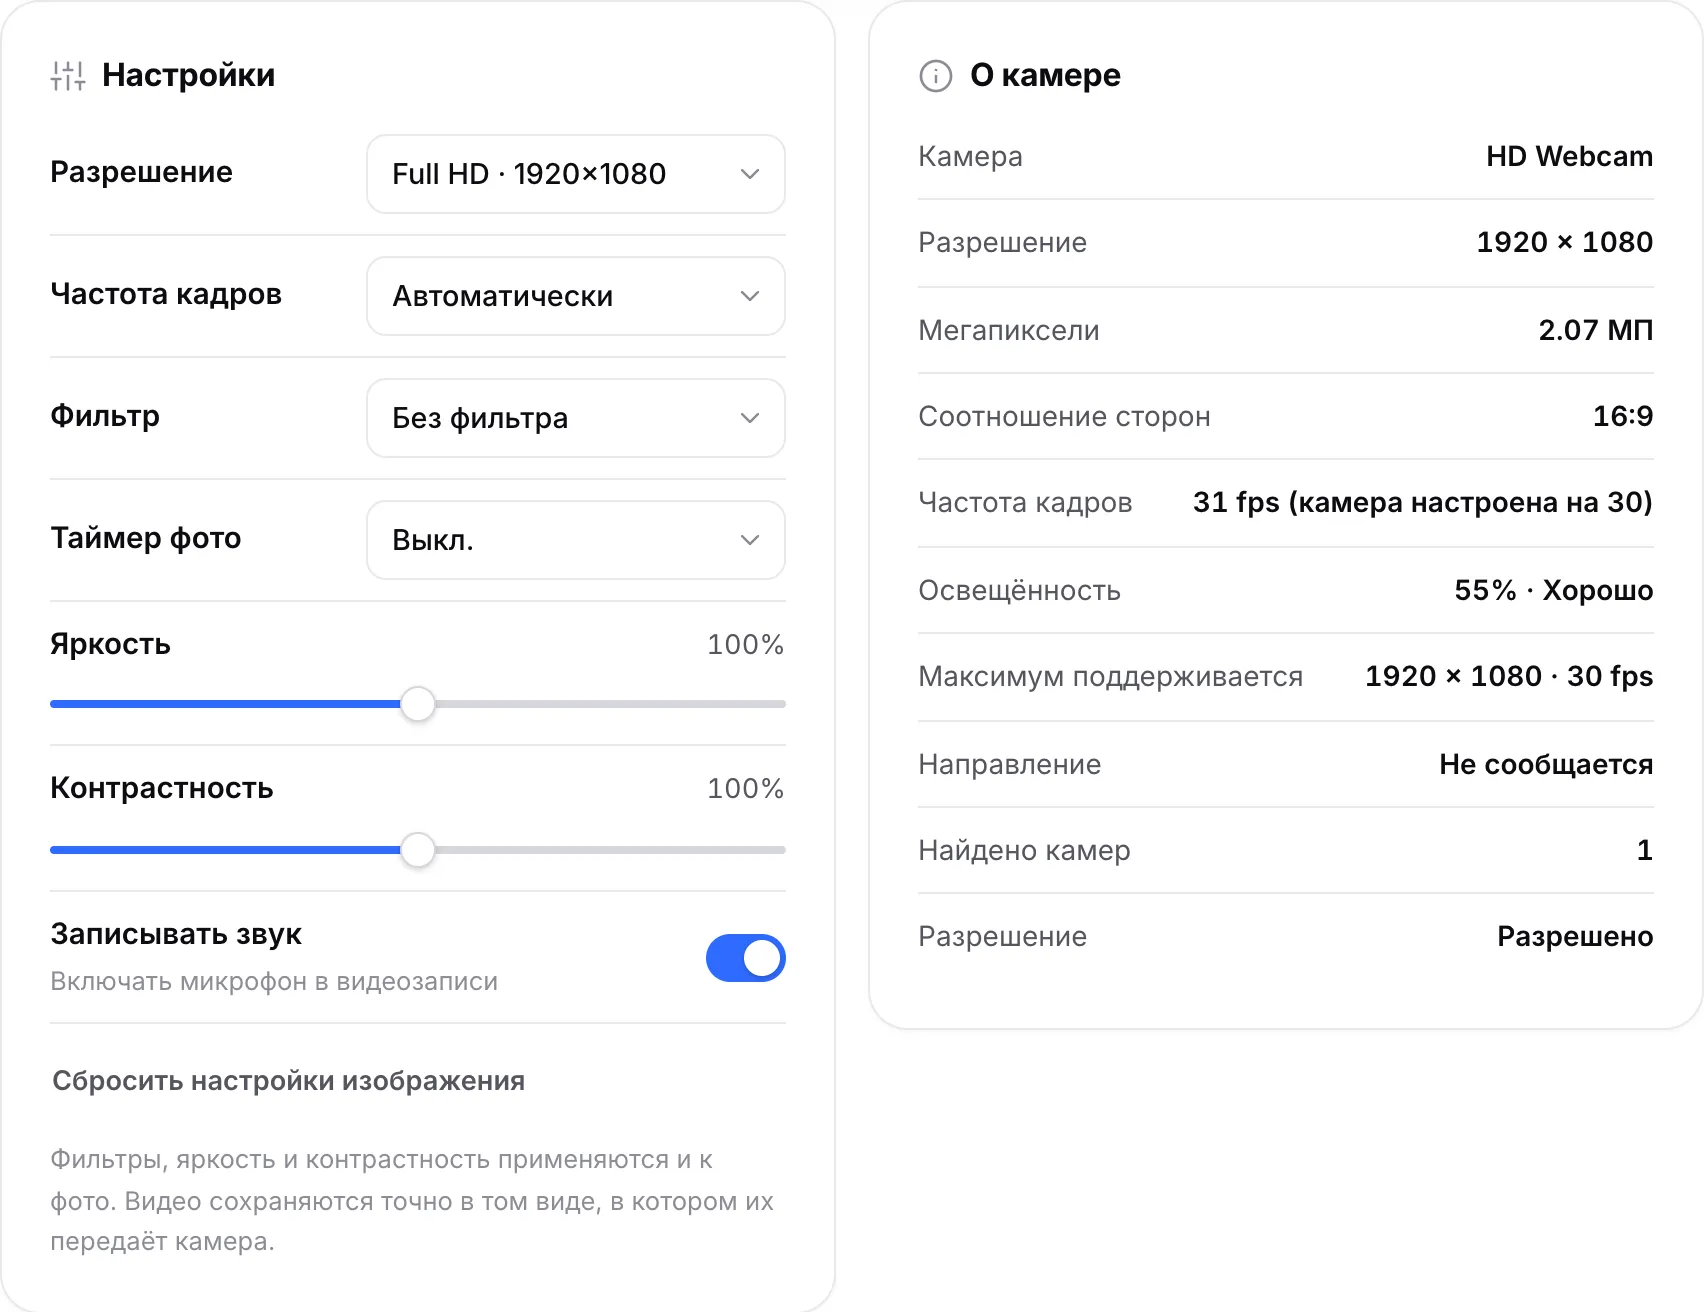Click the Таймер фото label
The width and height of the screenshot is (1704, 1312).
click(x=146, y=538)
